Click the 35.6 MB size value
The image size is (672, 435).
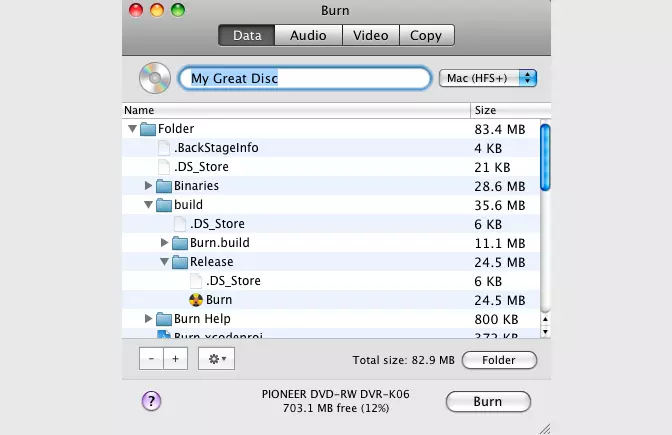pyautogui.click(x=500, y=205)
